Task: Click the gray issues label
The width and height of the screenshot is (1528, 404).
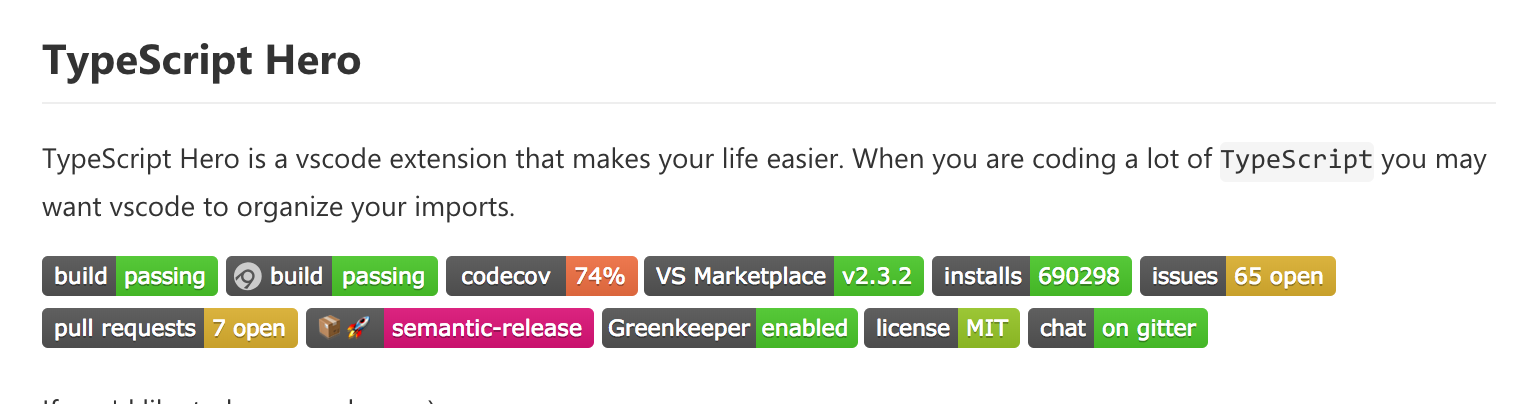Action: (1184, 277)
